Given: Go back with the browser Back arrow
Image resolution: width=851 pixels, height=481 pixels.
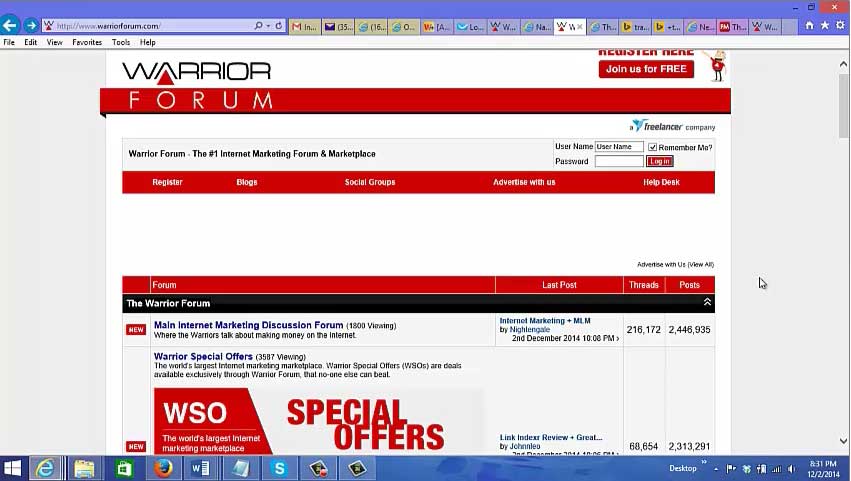Looking at the screenshot, I should point(10,25).
